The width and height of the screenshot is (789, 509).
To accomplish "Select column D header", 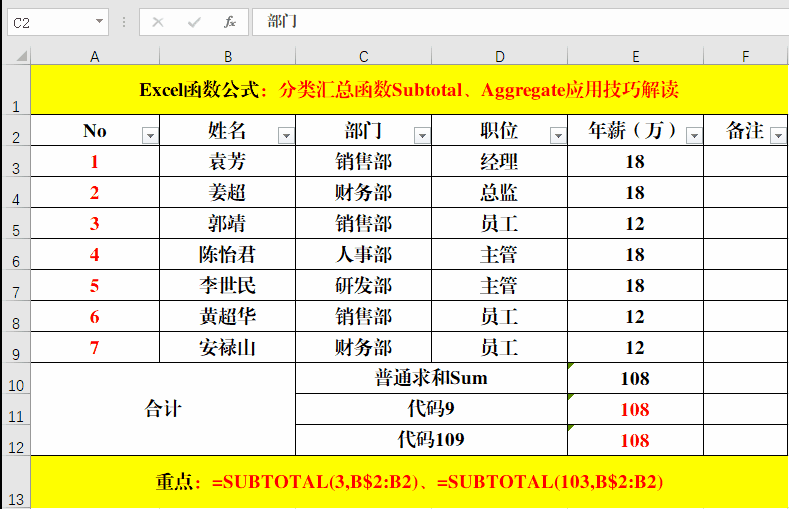I will tap(499, 56).
